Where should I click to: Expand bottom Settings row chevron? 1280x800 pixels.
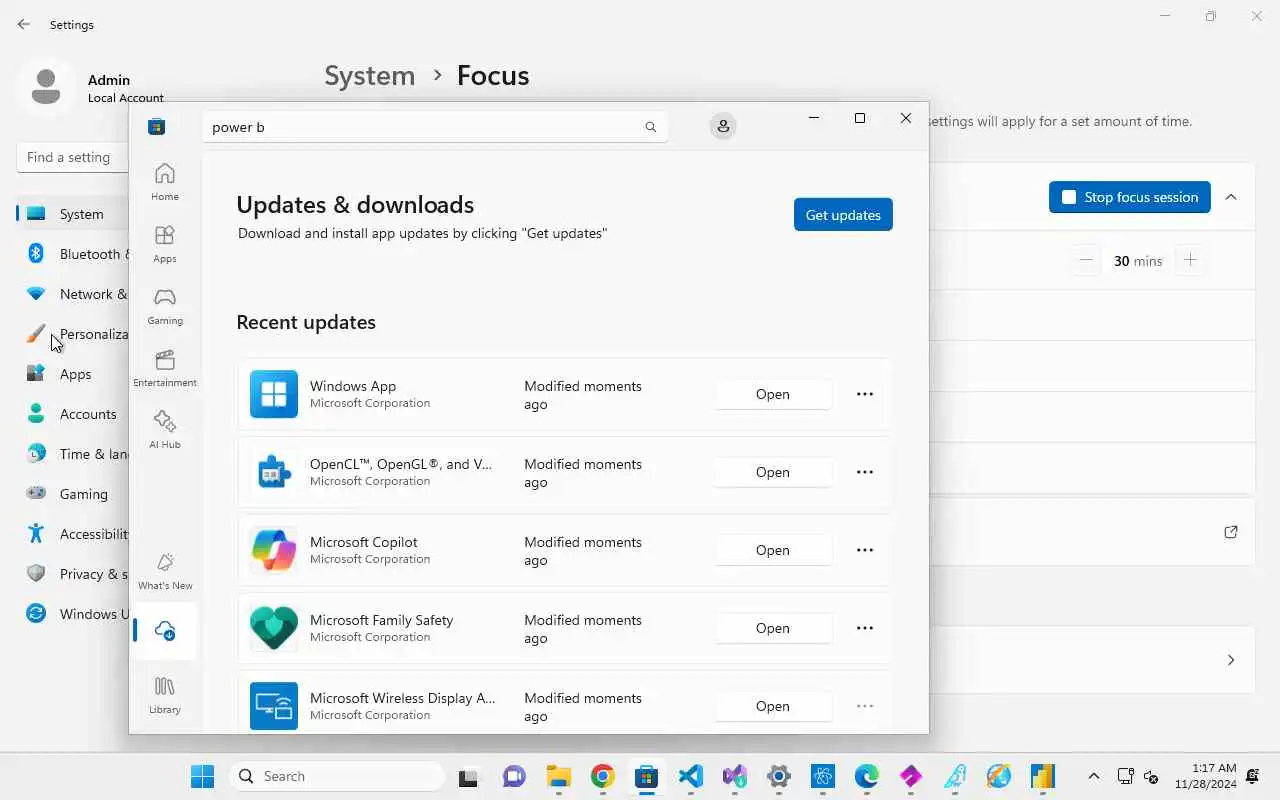point(1231,660)
